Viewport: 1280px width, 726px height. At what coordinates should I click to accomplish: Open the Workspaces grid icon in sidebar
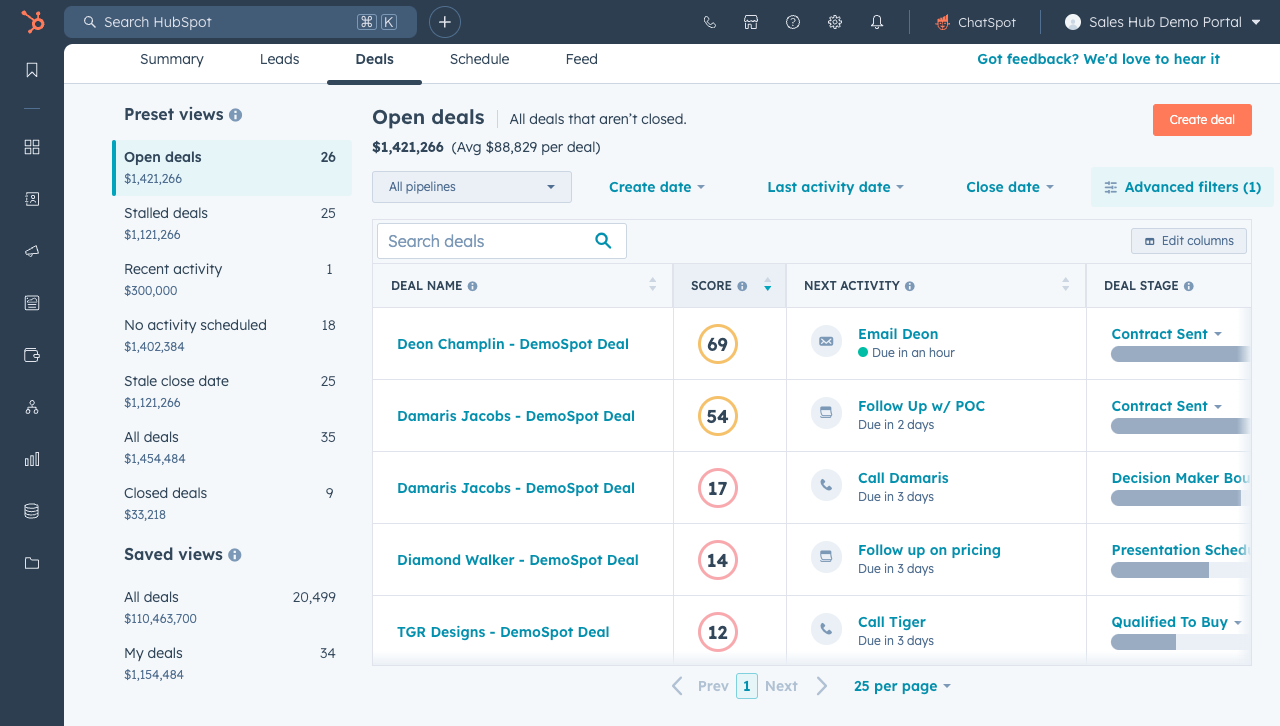pos(32,147)
